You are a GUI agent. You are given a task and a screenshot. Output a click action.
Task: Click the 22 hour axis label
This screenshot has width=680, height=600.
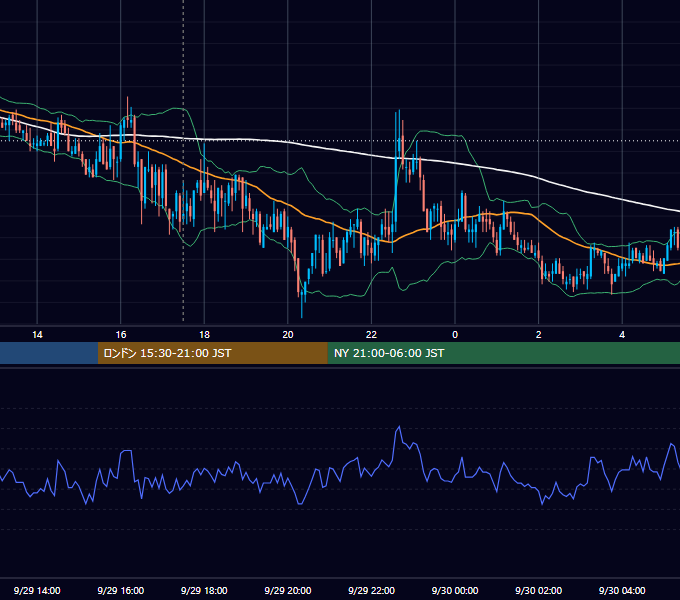pyautogui.click(x=371, y=335)
